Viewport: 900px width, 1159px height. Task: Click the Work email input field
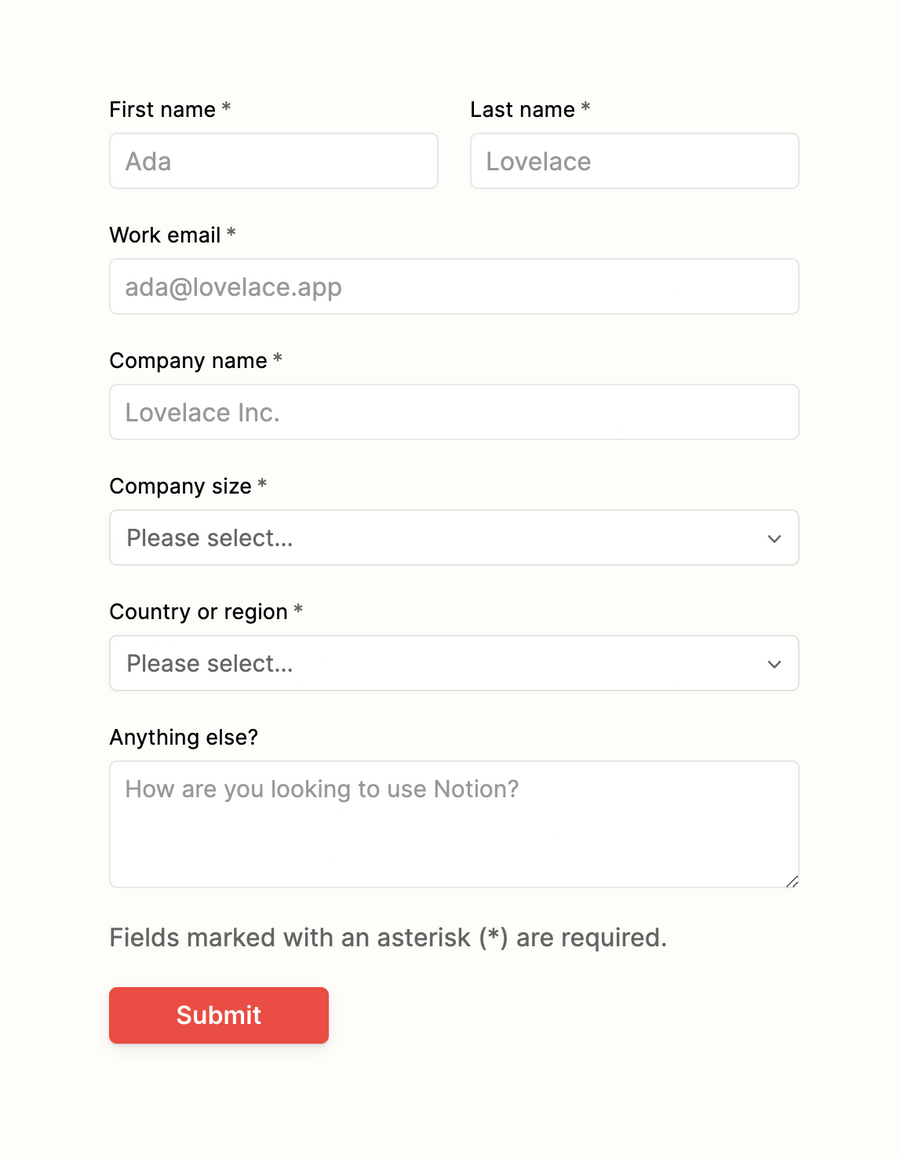pyautogui.click(x=453, y=286)
